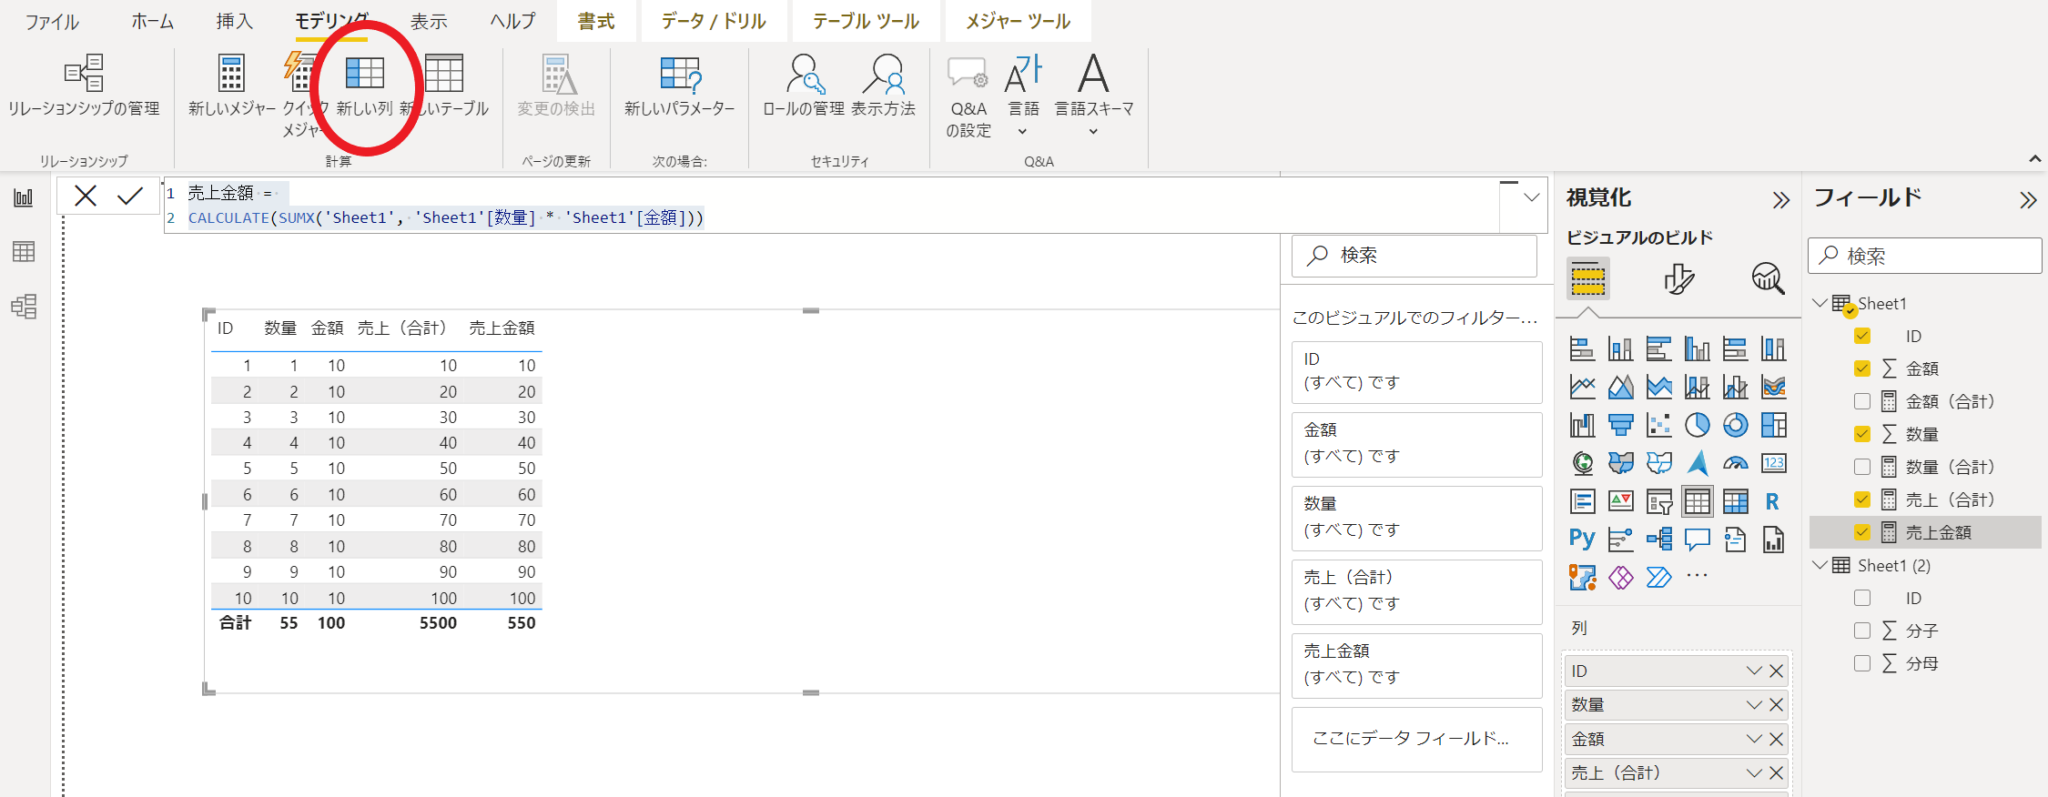Select the pie chart visual icon
The width and height of the screenshot is (2048, 797).
point(1697,425)
